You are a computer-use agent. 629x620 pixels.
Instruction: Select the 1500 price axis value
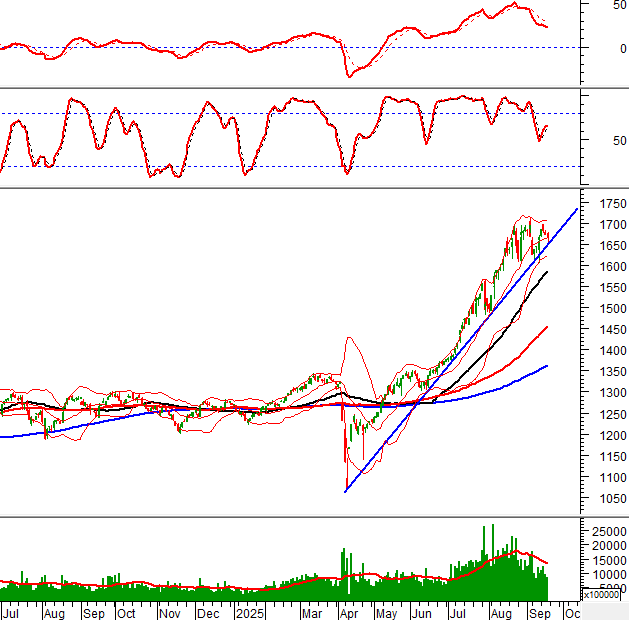pos(613,309)
